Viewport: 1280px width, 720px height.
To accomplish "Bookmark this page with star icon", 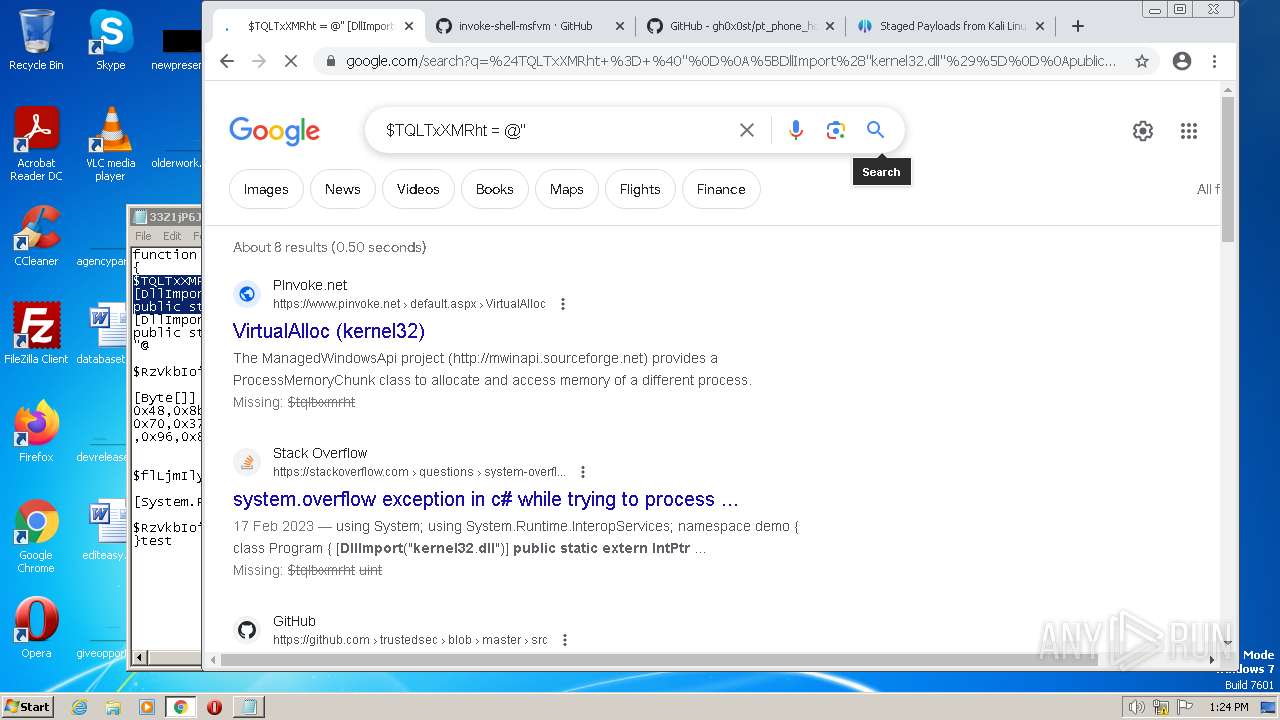I will point(1141,61).
